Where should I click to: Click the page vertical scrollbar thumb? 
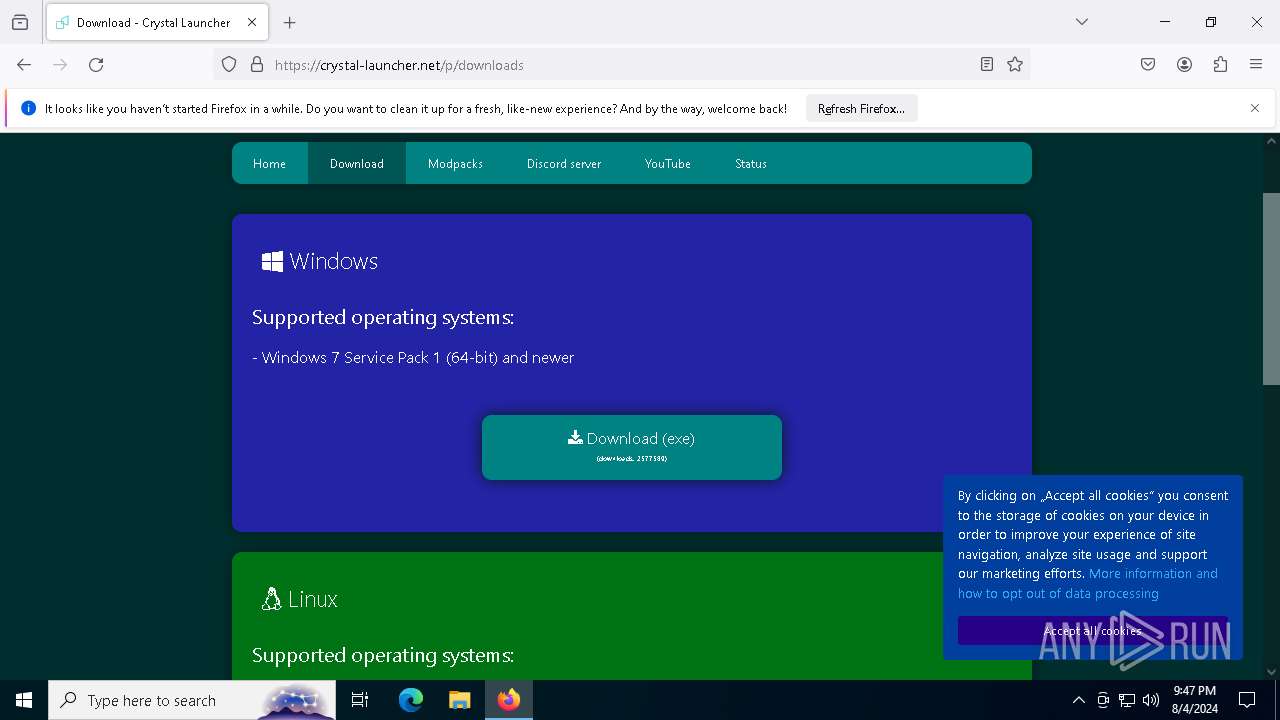pyautogui.click(x=1271, y=289)
